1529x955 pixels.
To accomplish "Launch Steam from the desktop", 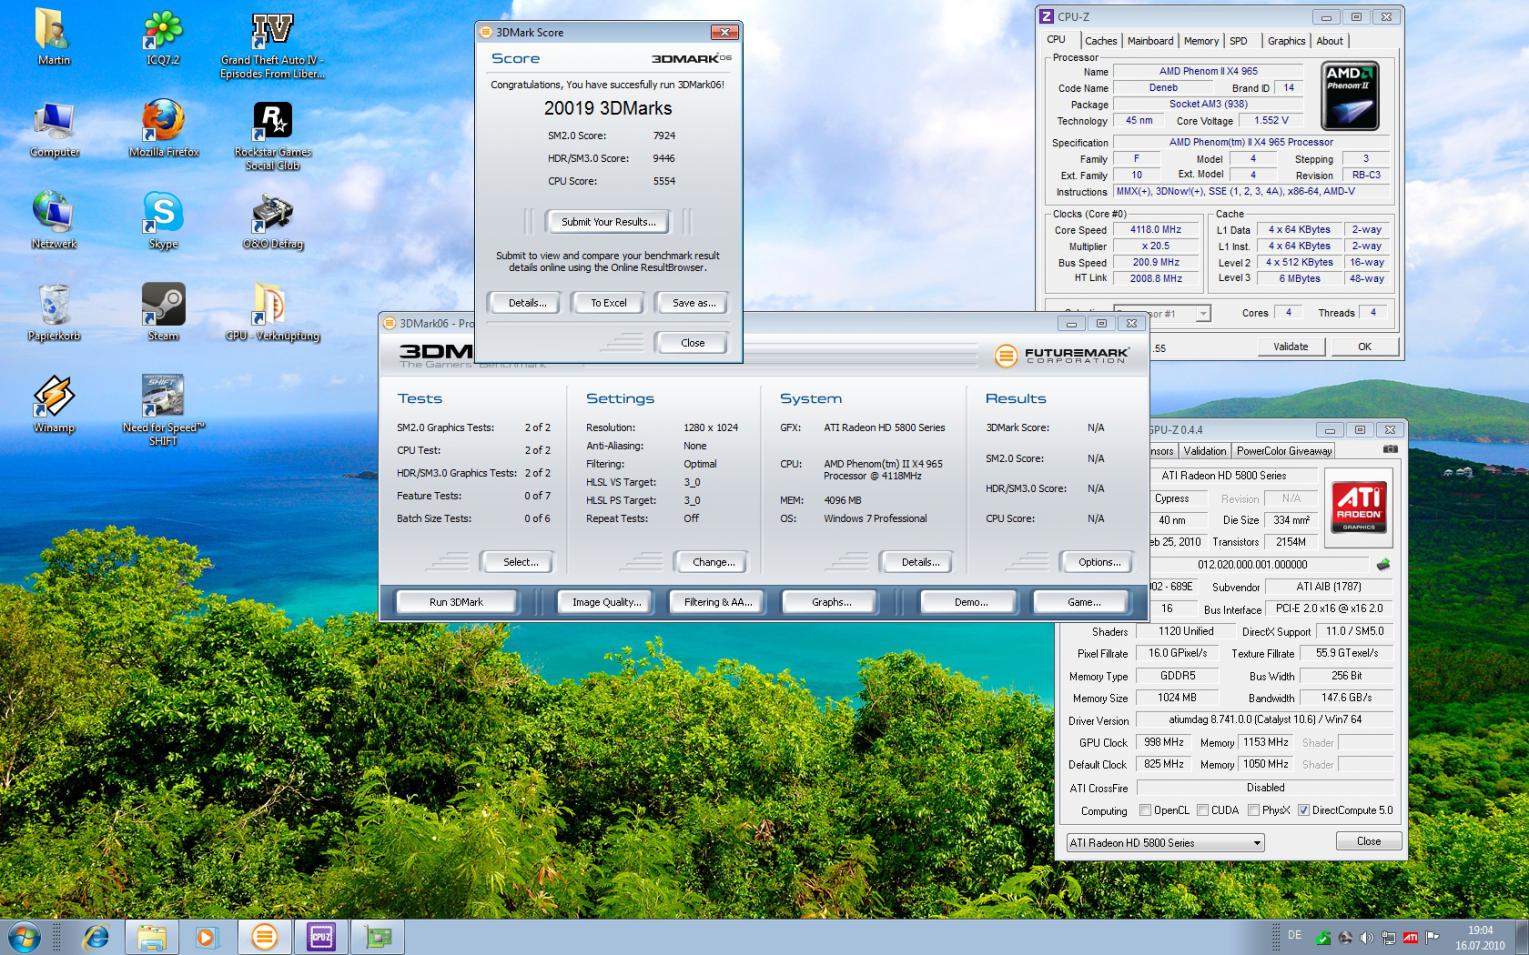I will pos(163,313).
